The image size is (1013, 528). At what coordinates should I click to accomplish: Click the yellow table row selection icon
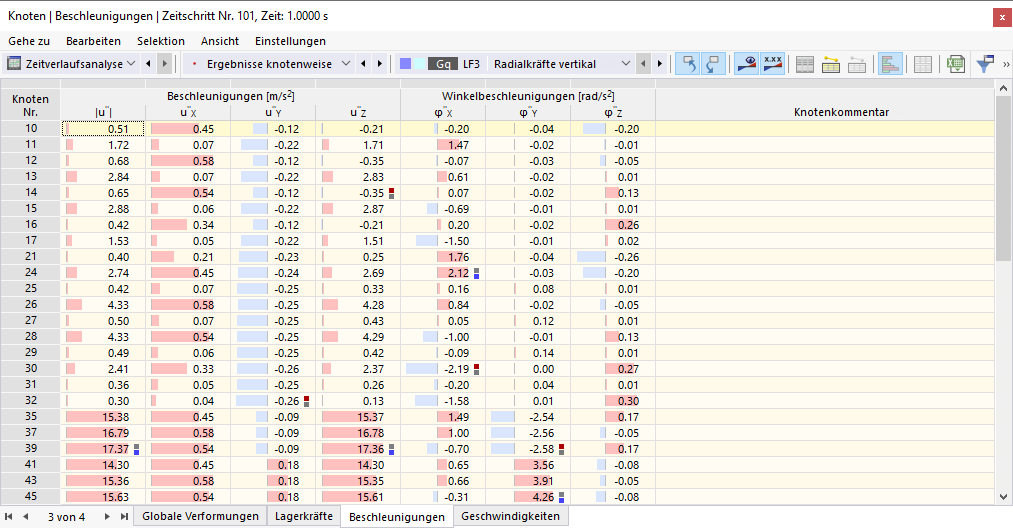(x=831, y=64)
